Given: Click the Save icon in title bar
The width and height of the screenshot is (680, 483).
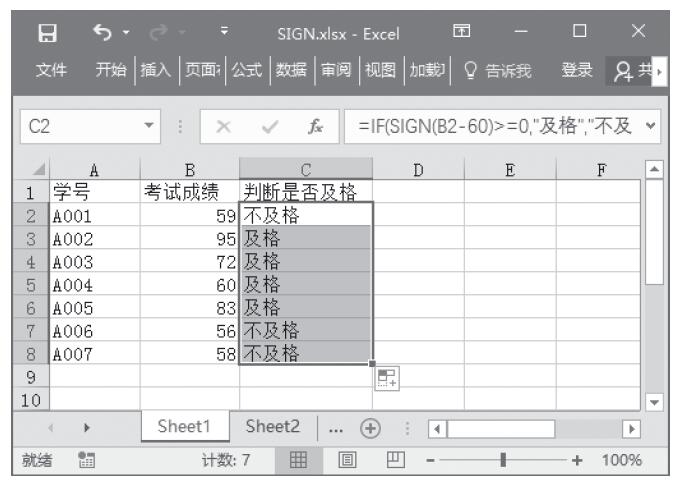Looking at the screenshot, I should tap(44, 34).
